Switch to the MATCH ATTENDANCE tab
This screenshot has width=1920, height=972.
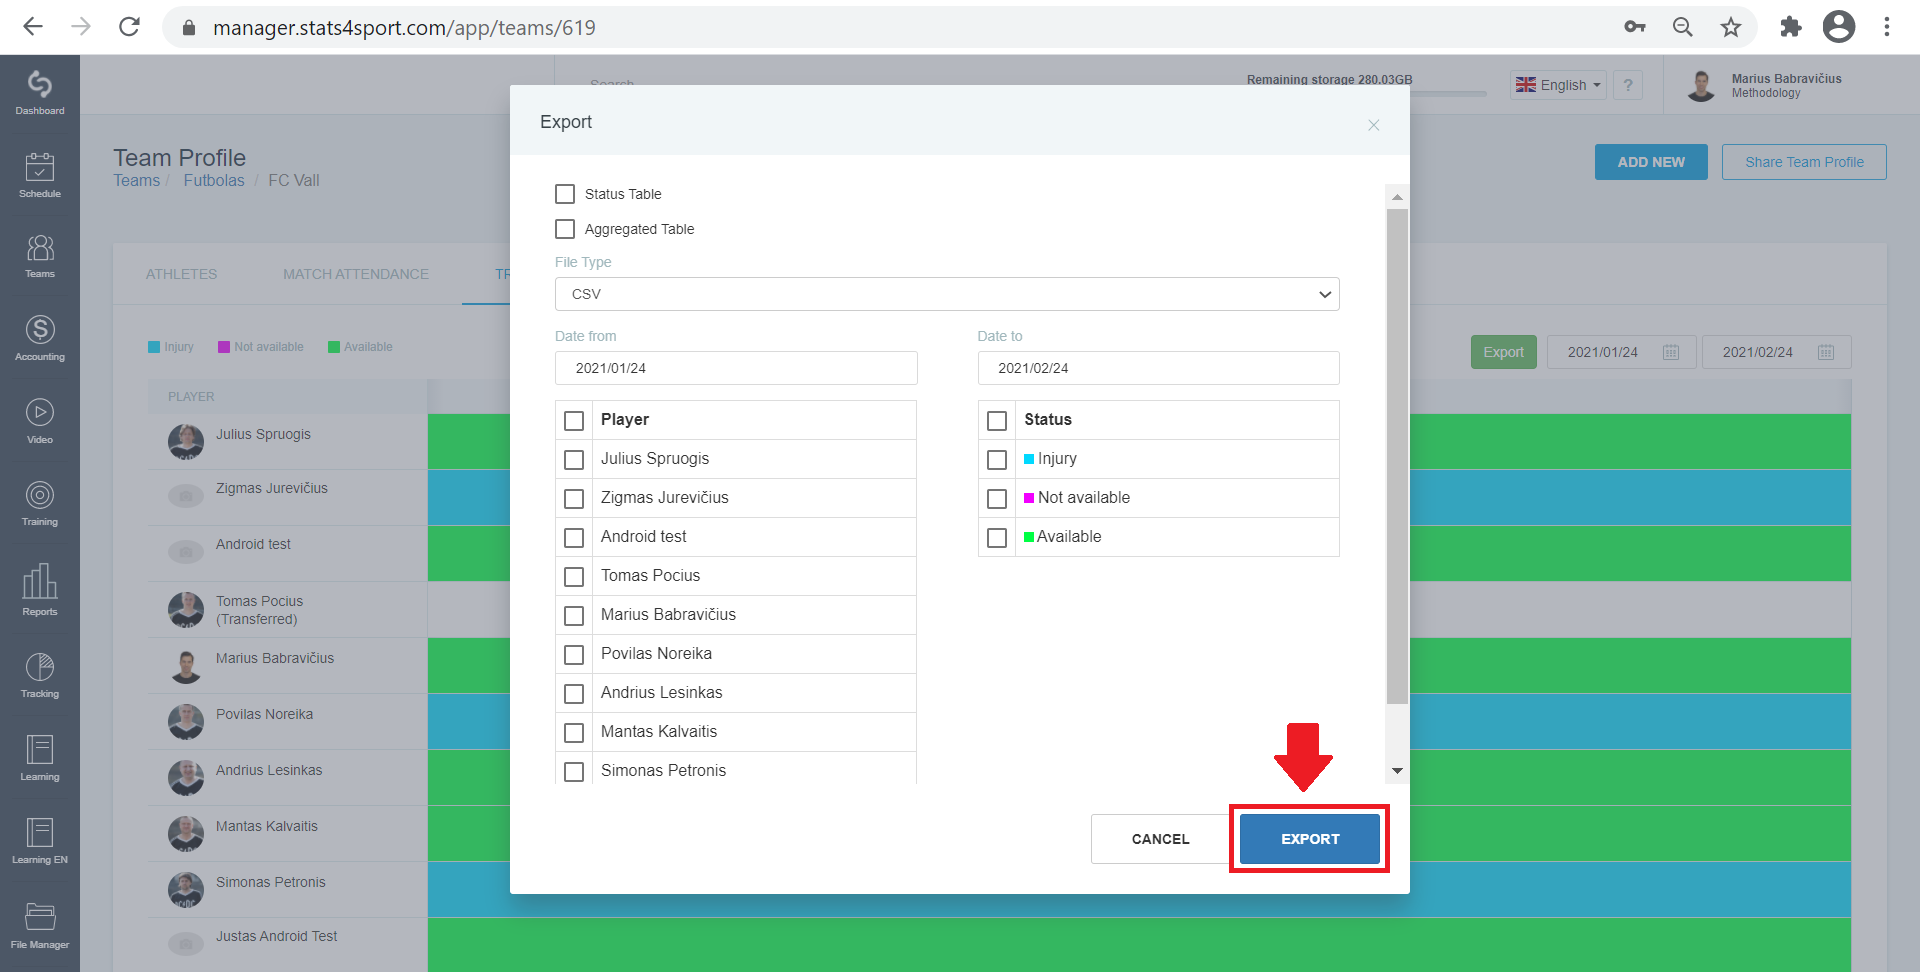(356, 274)
